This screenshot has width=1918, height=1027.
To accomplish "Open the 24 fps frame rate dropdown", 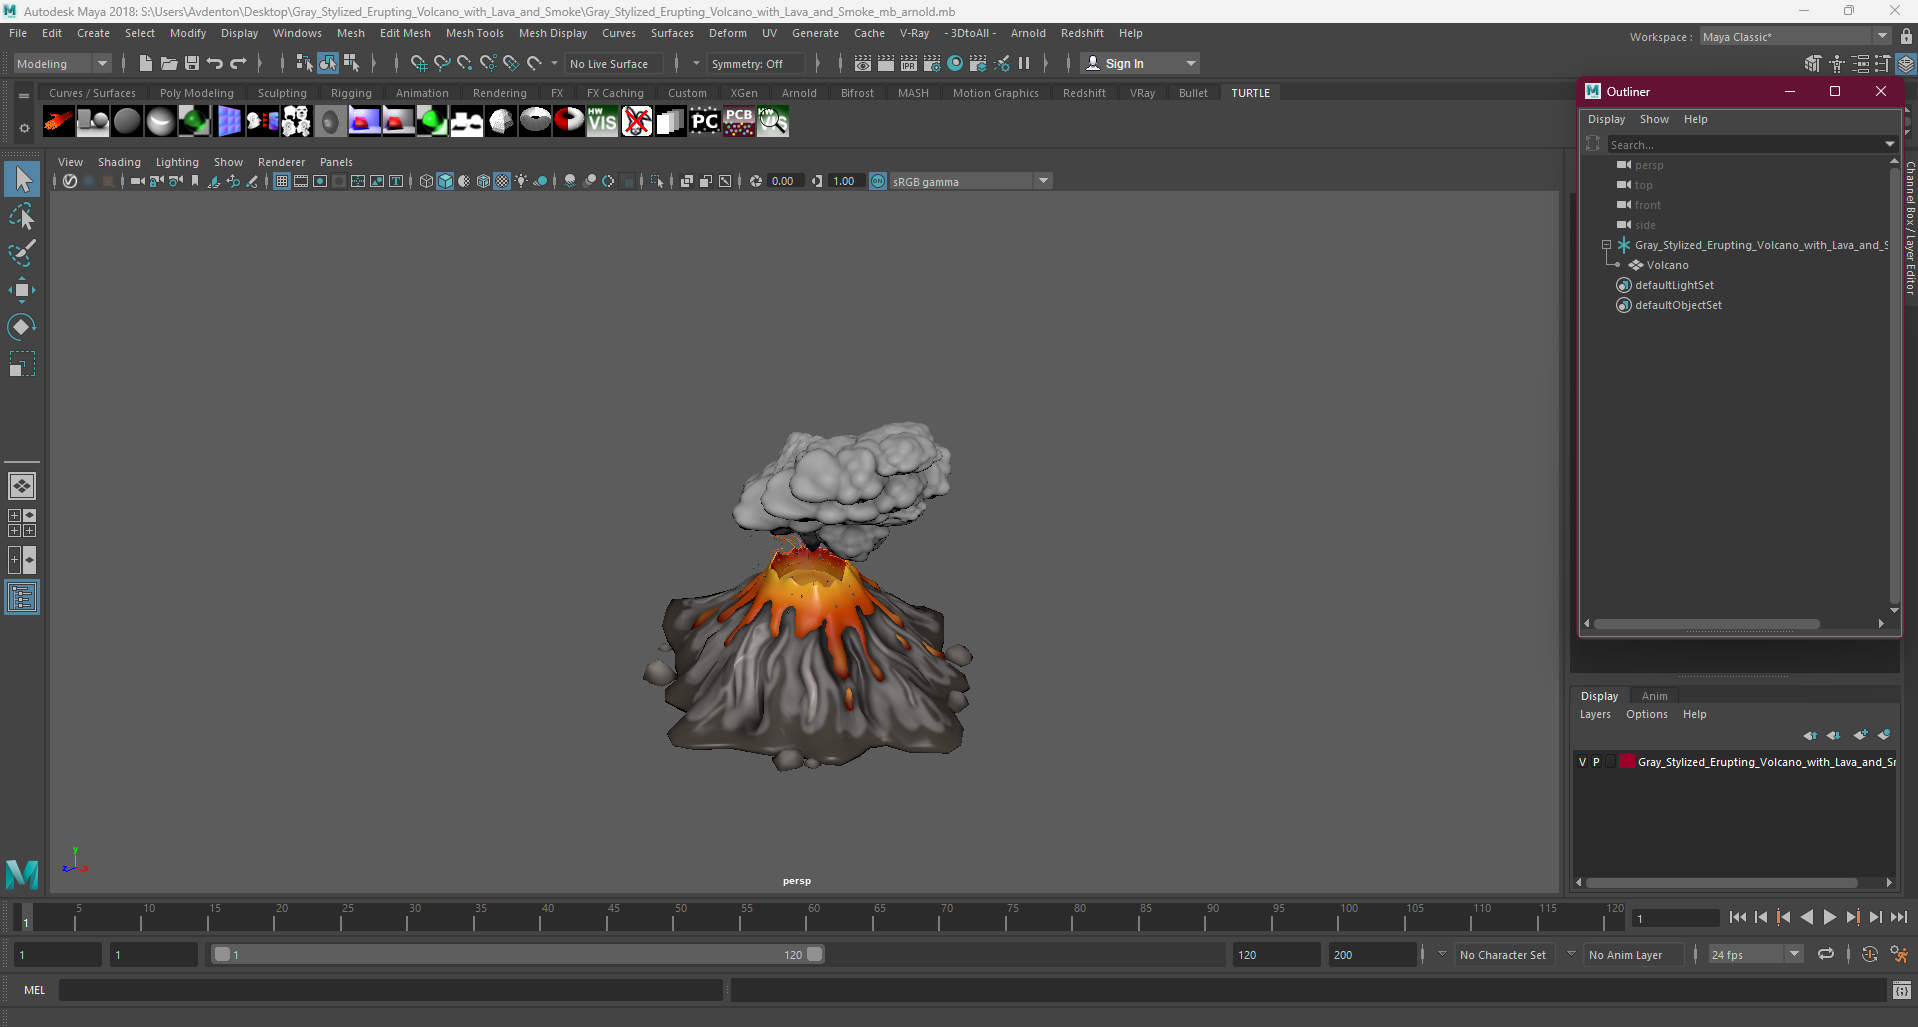I will (1756, 954).
